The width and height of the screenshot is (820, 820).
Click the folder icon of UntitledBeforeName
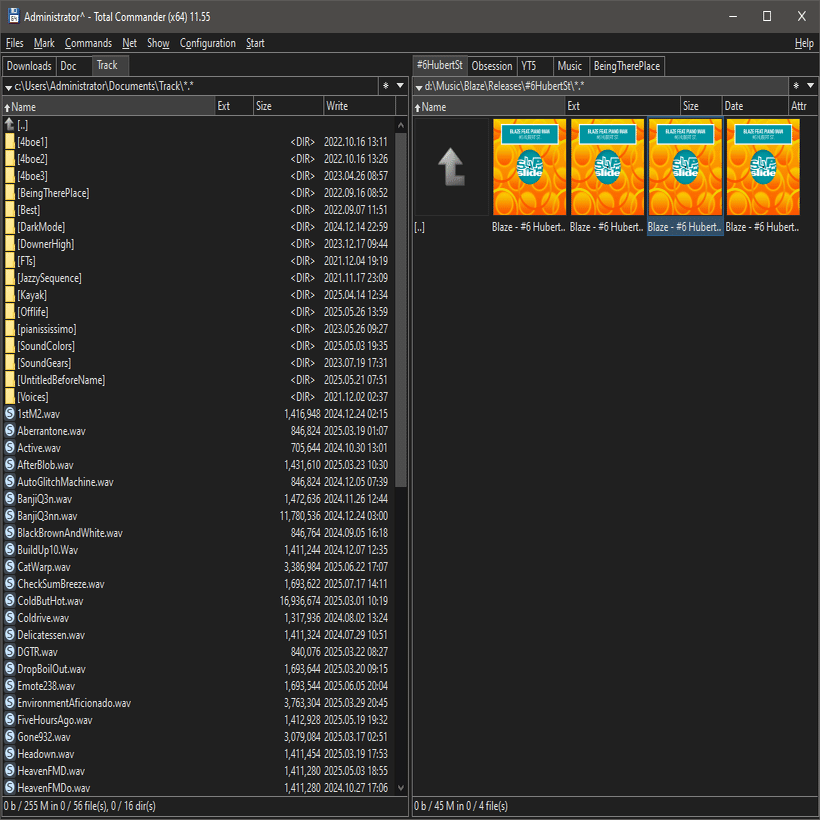tap(9, 380)
